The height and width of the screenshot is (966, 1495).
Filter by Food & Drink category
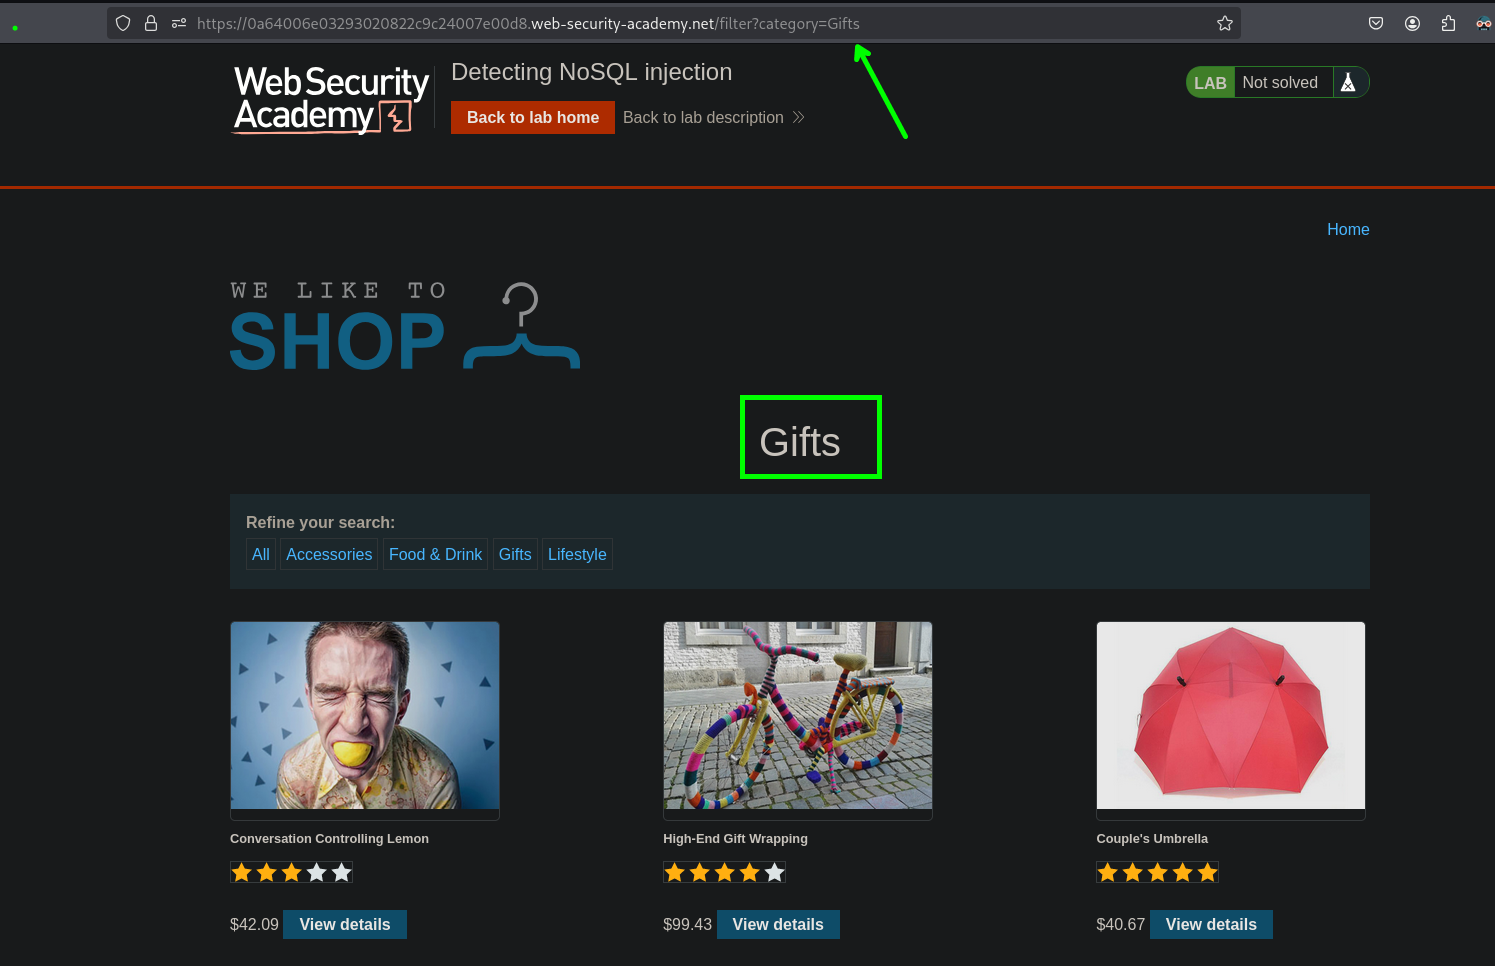(435, 554)
